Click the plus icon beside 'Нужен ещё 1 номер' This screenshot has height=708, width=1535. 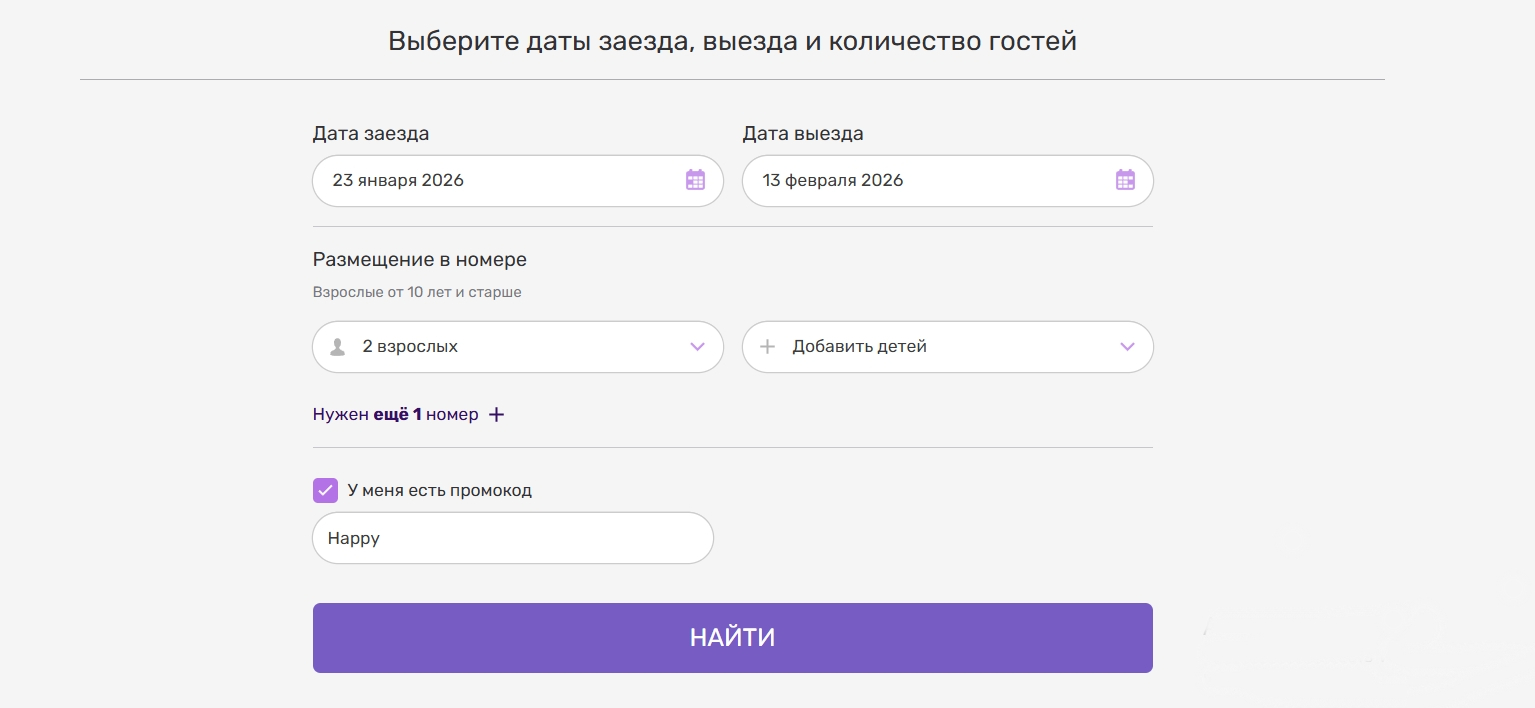point(496,414)
